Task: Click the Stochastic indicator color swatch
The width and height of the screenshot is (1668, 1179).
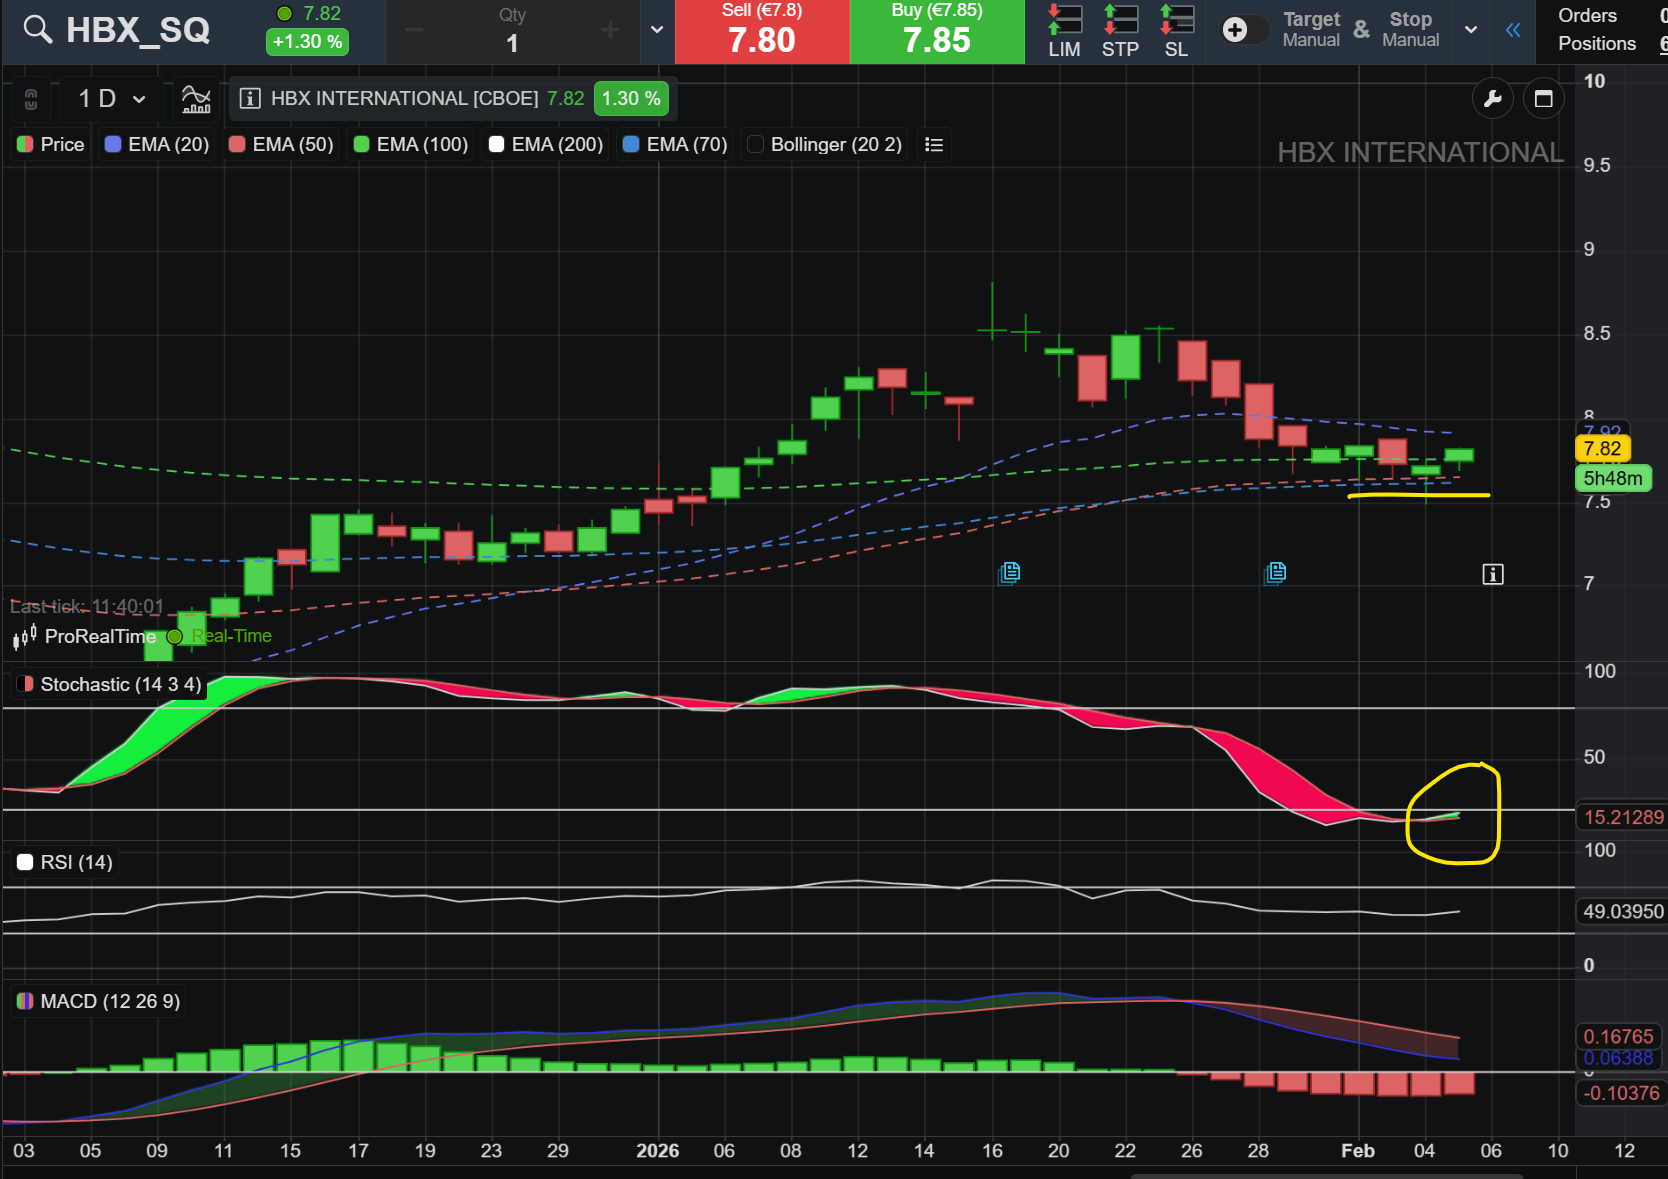Action: [25, 684]
